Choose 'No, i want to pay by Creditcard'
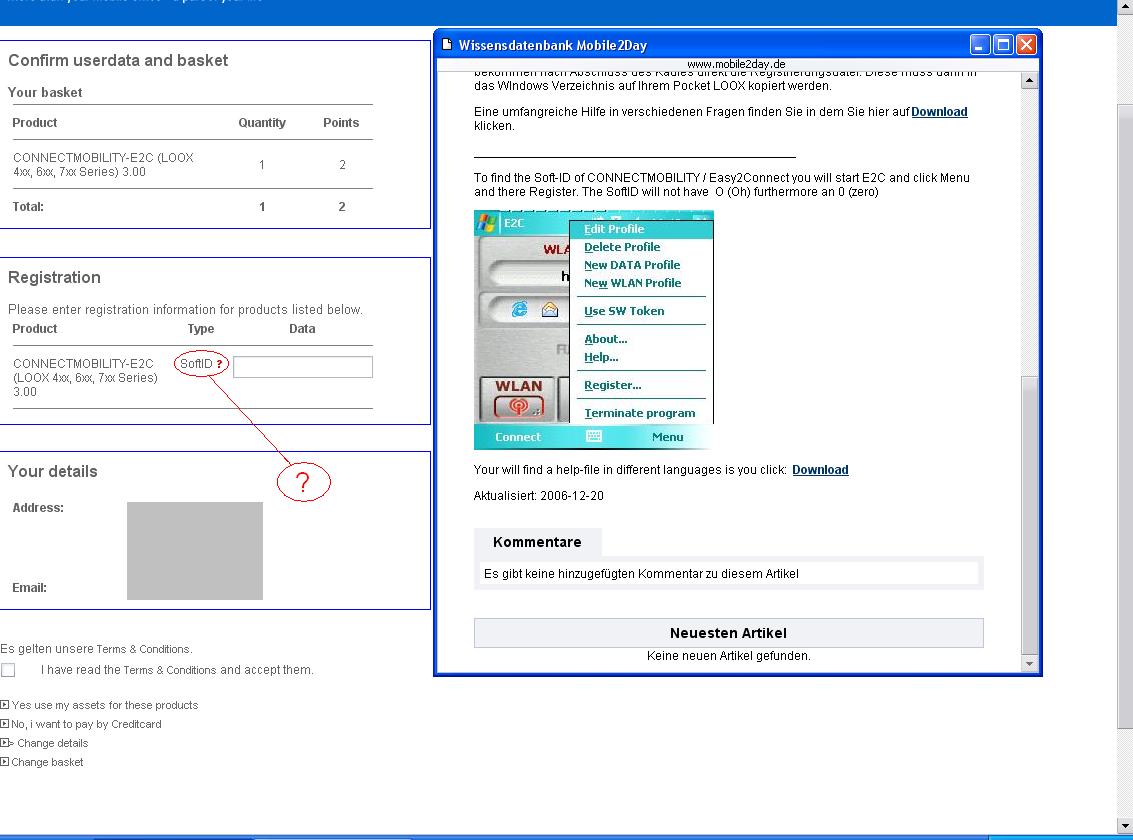 (x=86, y=724)
